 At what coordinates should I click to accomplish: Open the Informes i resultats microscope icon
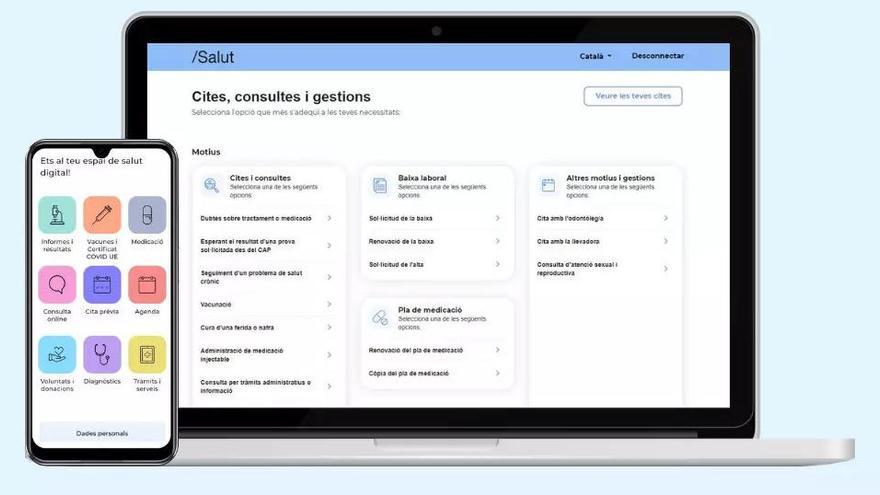57,215
